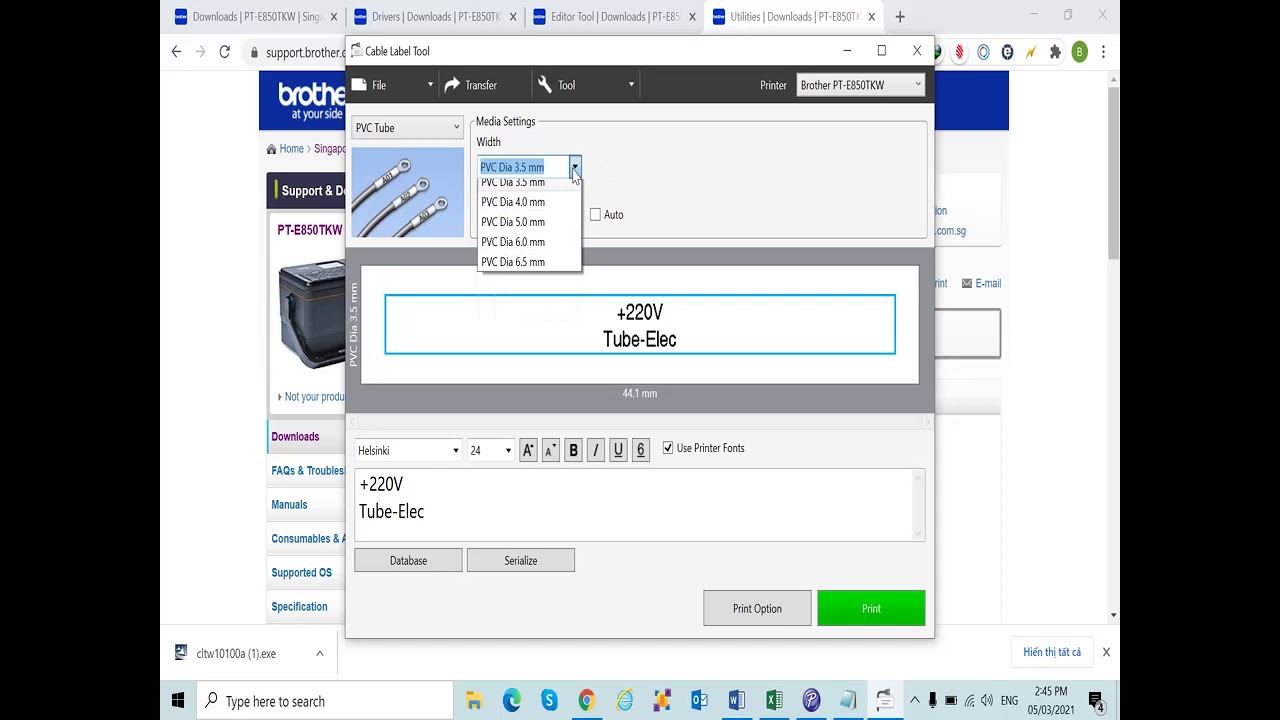This screenshot has height=720, width=1280.
Task: Expand options for cltw10100a (1).exe download
Action: click(x=320, y=654)
